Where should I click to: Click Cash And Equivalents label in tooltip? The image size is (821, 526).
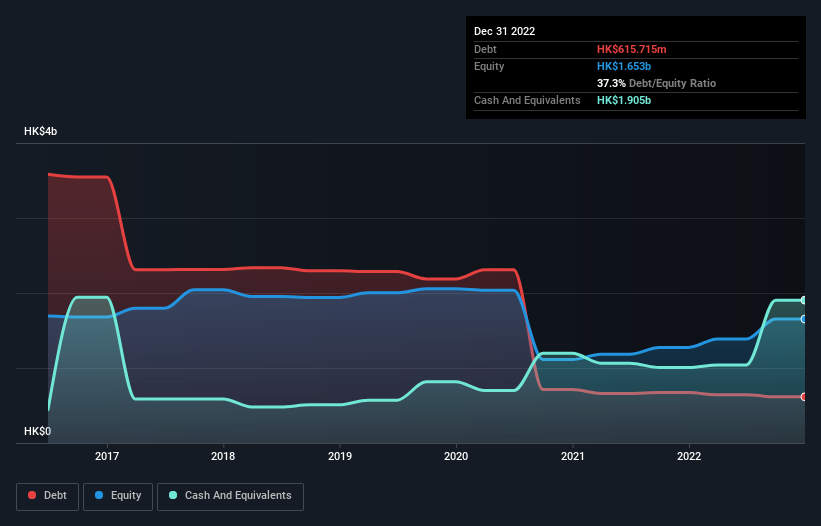tap(527, 100)
